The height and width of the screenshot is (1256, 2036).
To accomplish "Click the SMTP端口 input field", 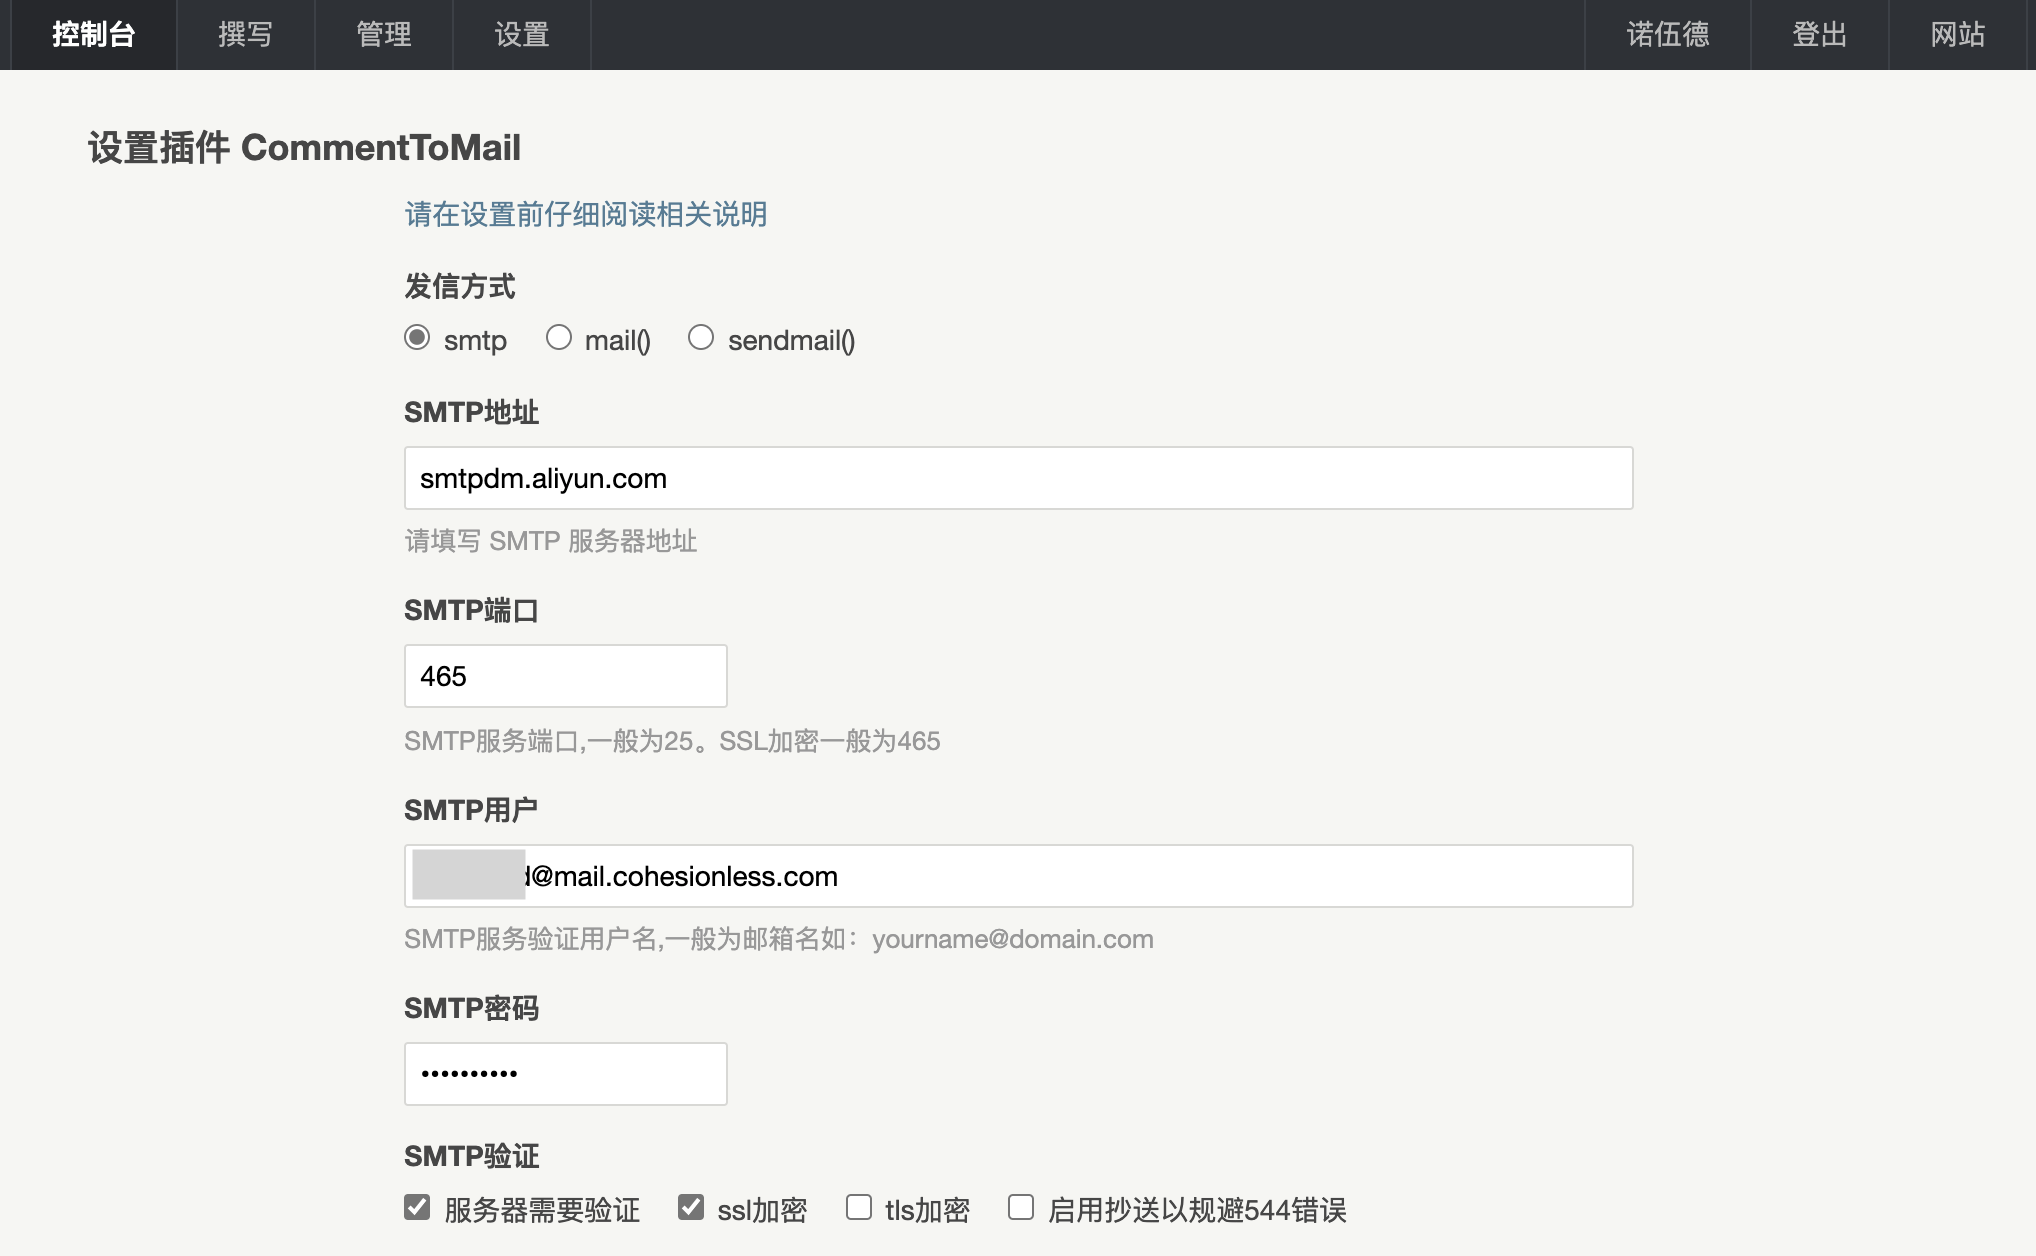I will coord(565,676).
